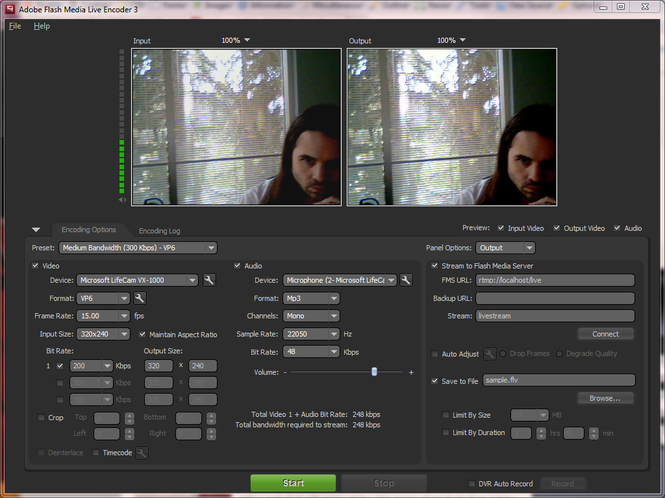Viewport: 665px width, 498px height.
Task: Open Input Size 320x240 dropdown
Action: pyautogui.click(x=103, y=334)
